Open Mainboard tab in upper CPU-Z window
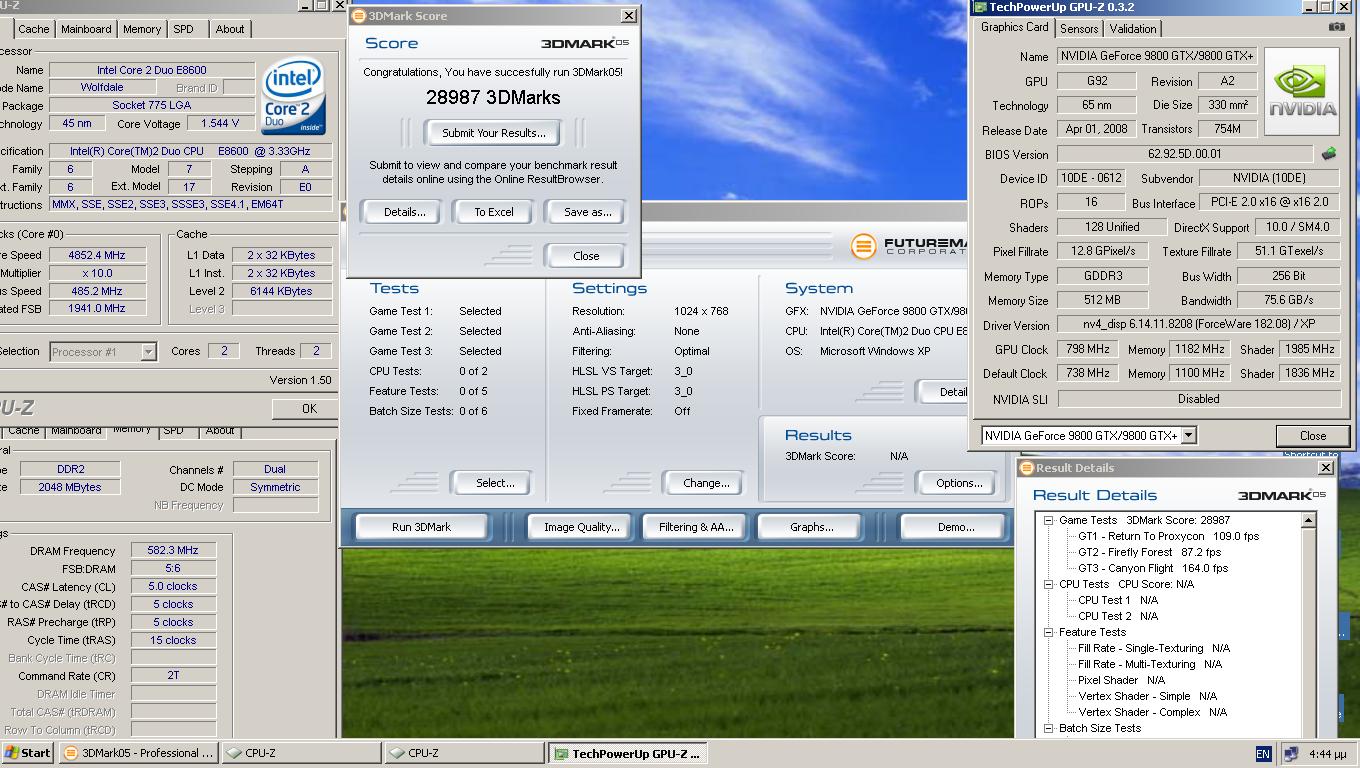 click(86, 29)
